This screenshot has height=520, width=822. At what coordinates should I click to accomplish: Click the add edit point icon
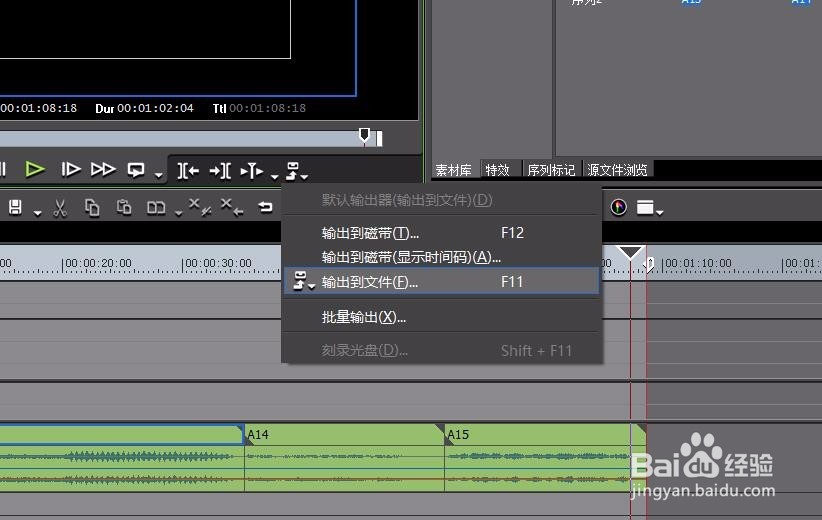click(x=252, y=170)
